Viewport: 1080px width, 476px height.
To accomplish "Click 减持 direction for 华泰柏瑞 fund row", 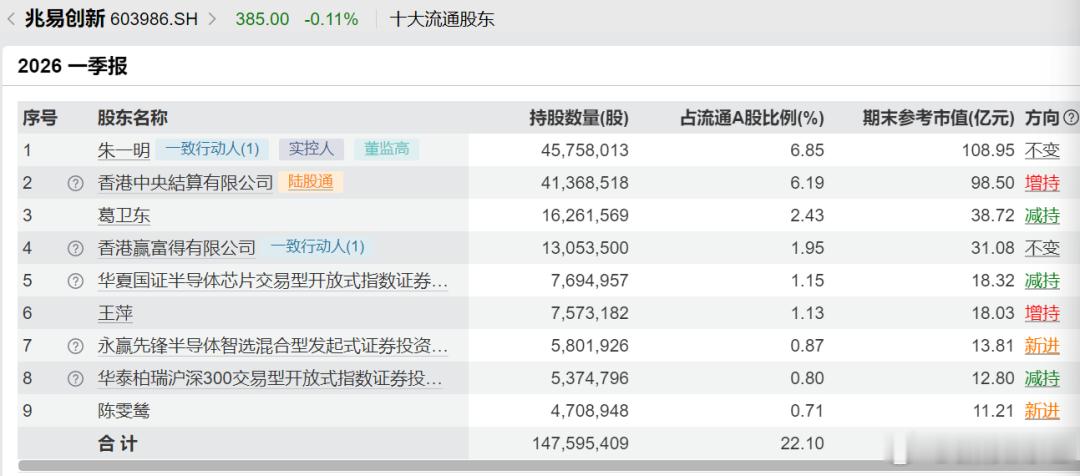I will (1042, 379).
